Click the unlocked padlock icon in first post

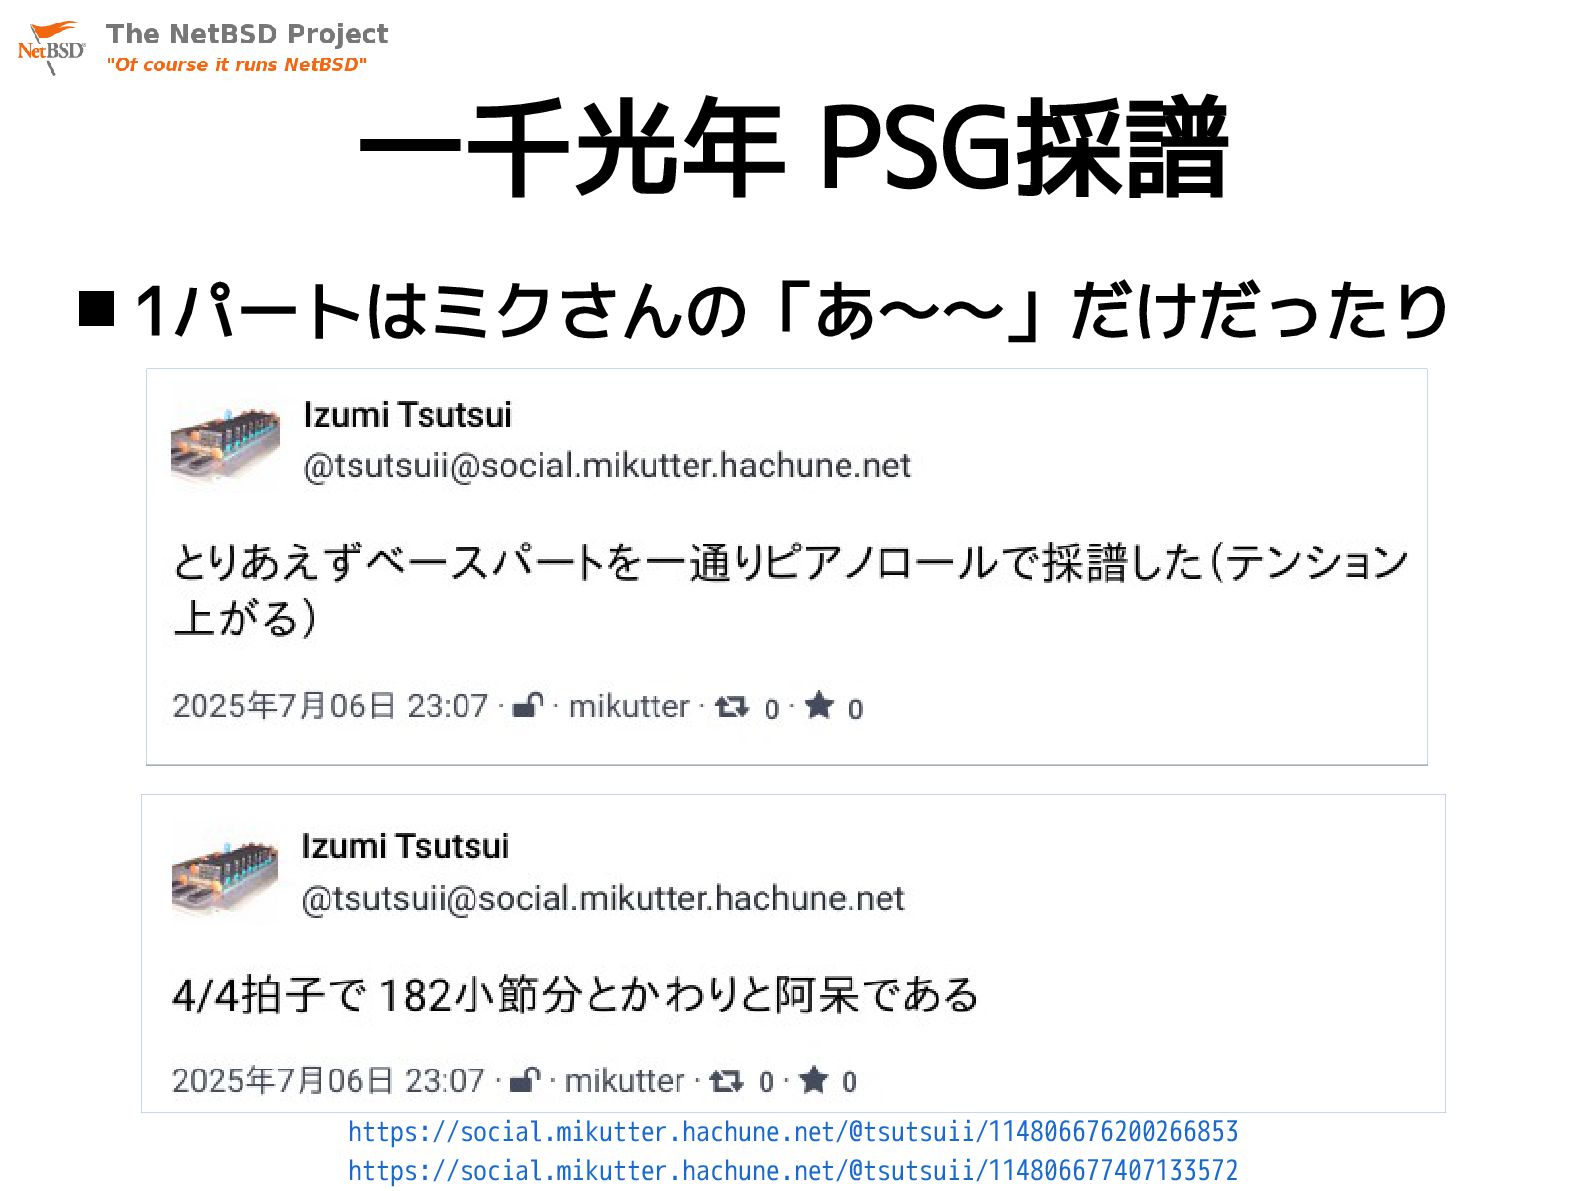click(x=528, y=705)
